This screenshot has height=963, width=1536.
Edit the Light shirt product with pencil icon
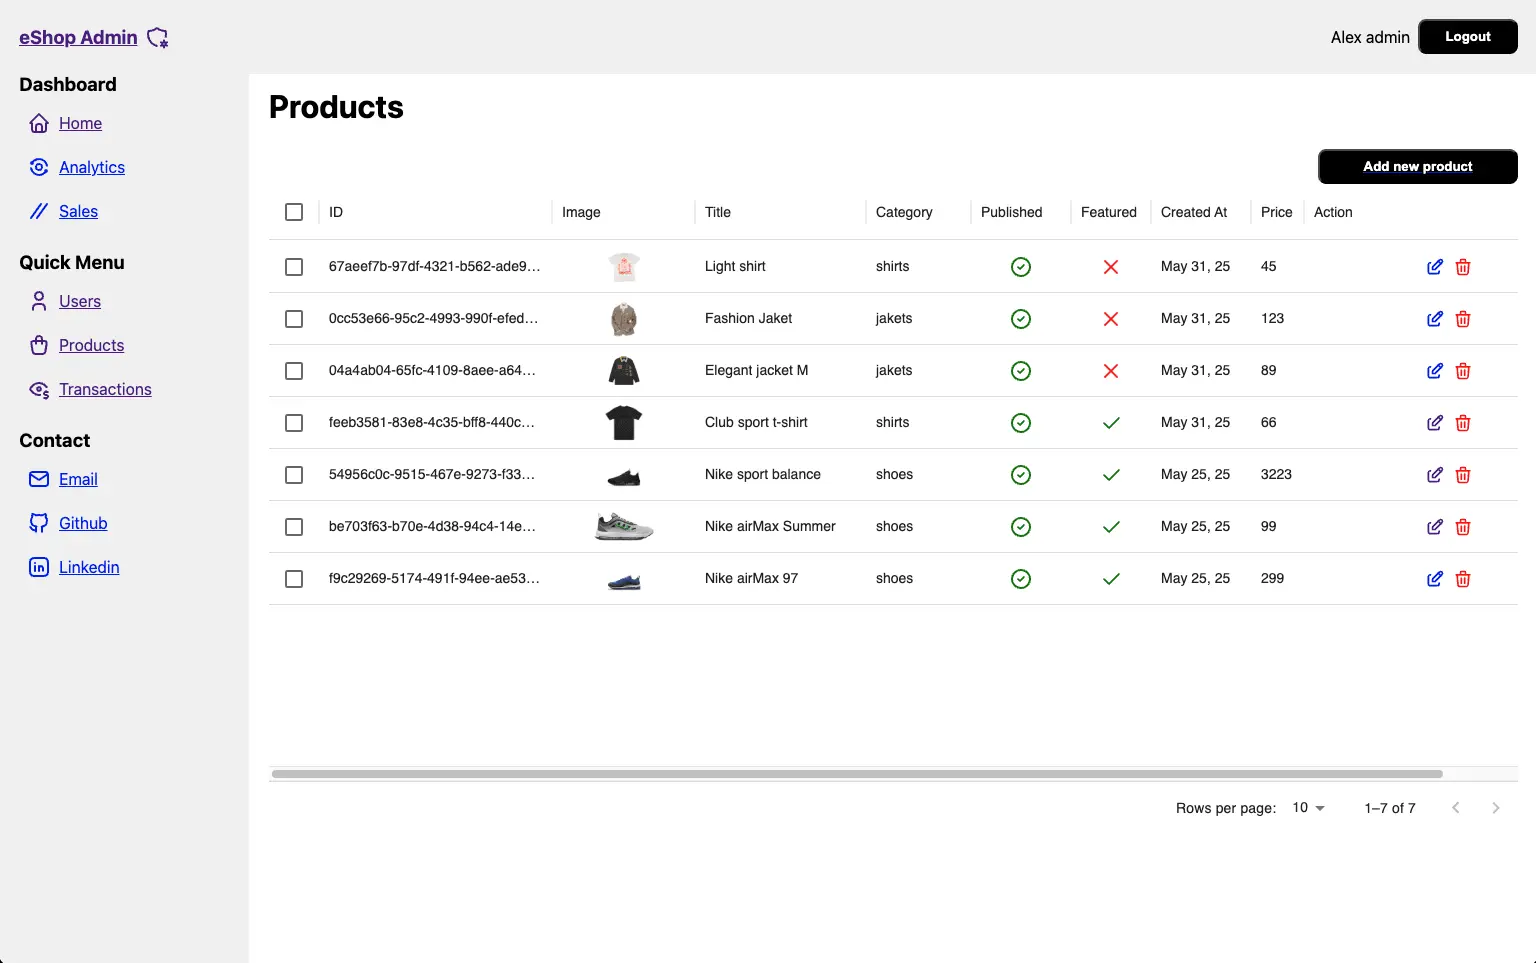[x=1435, y=267]
